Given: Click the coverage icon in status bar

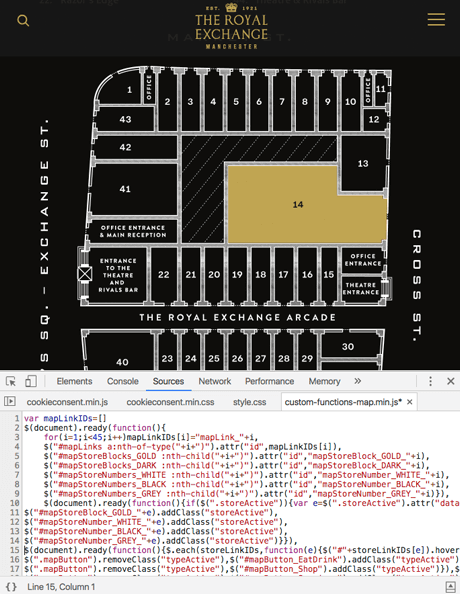Looking at the screenshot, I should (450, 587).
